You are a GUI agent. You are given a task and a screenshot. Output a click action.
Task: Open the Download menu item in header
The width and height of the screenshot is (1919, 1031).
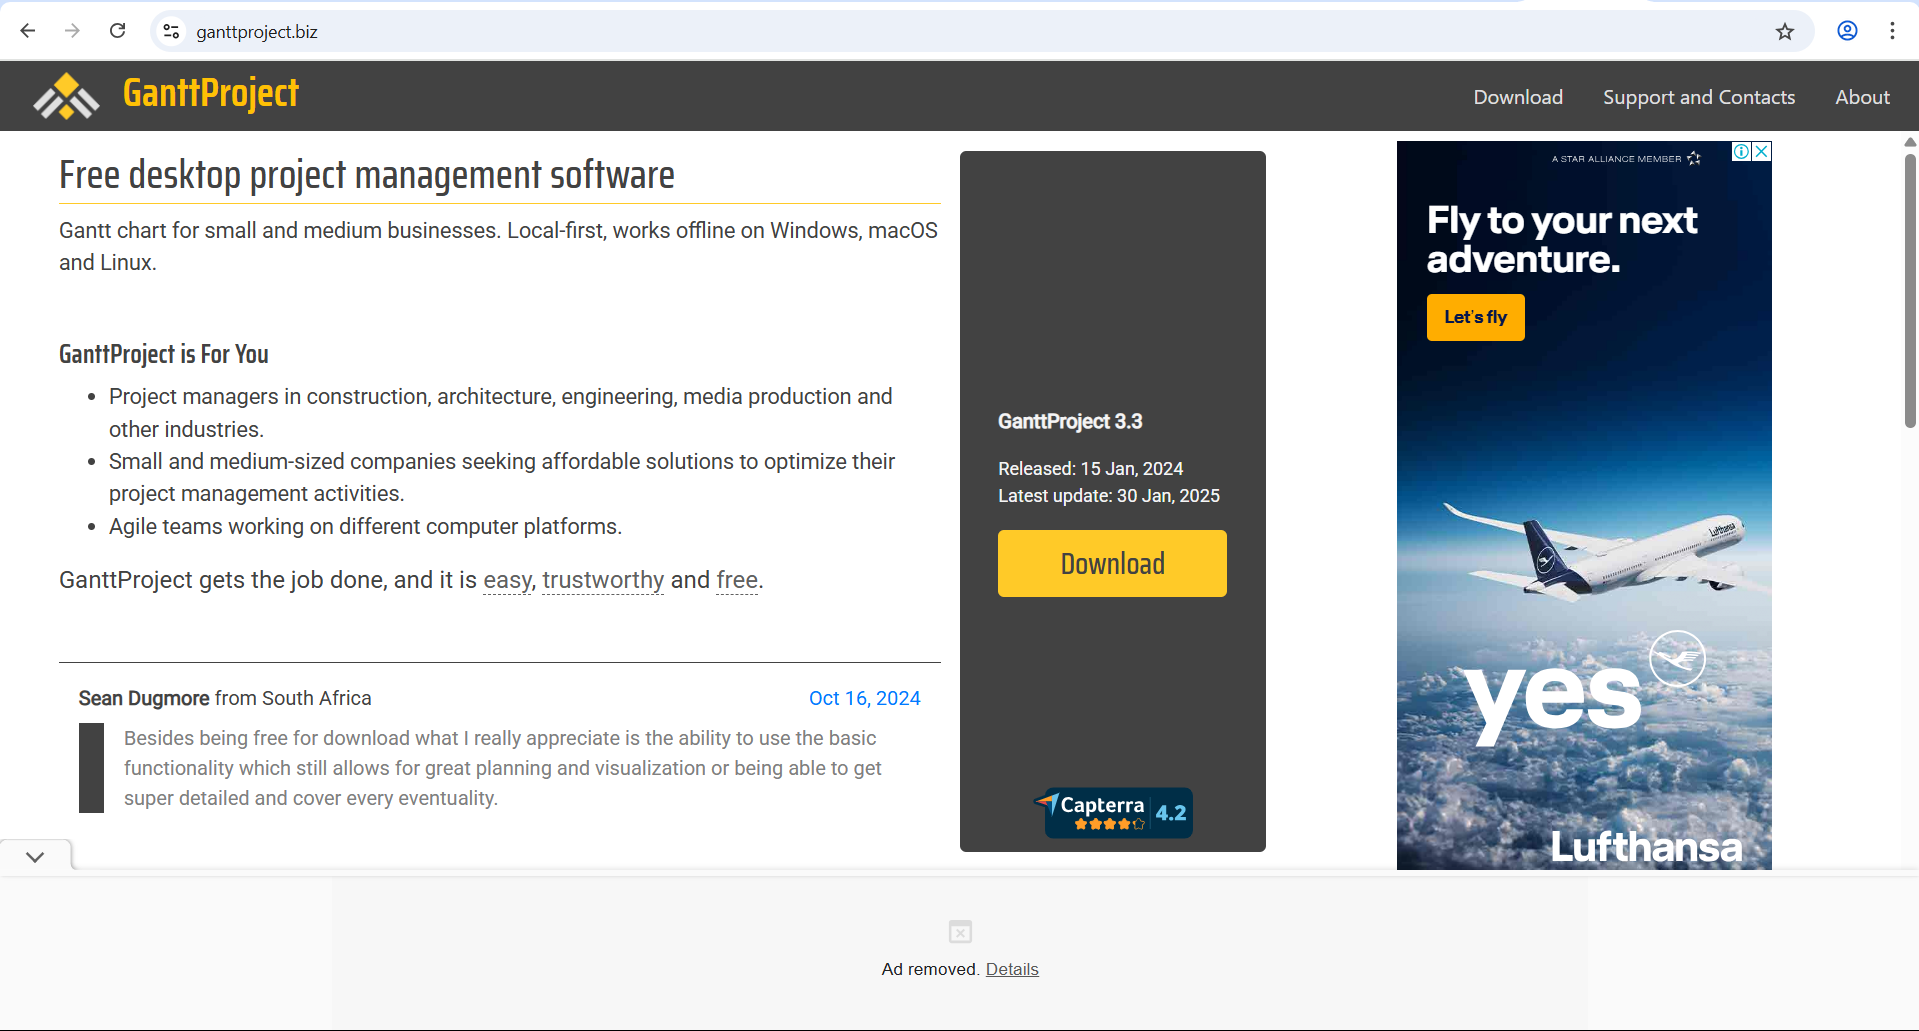click(1518, 97)
